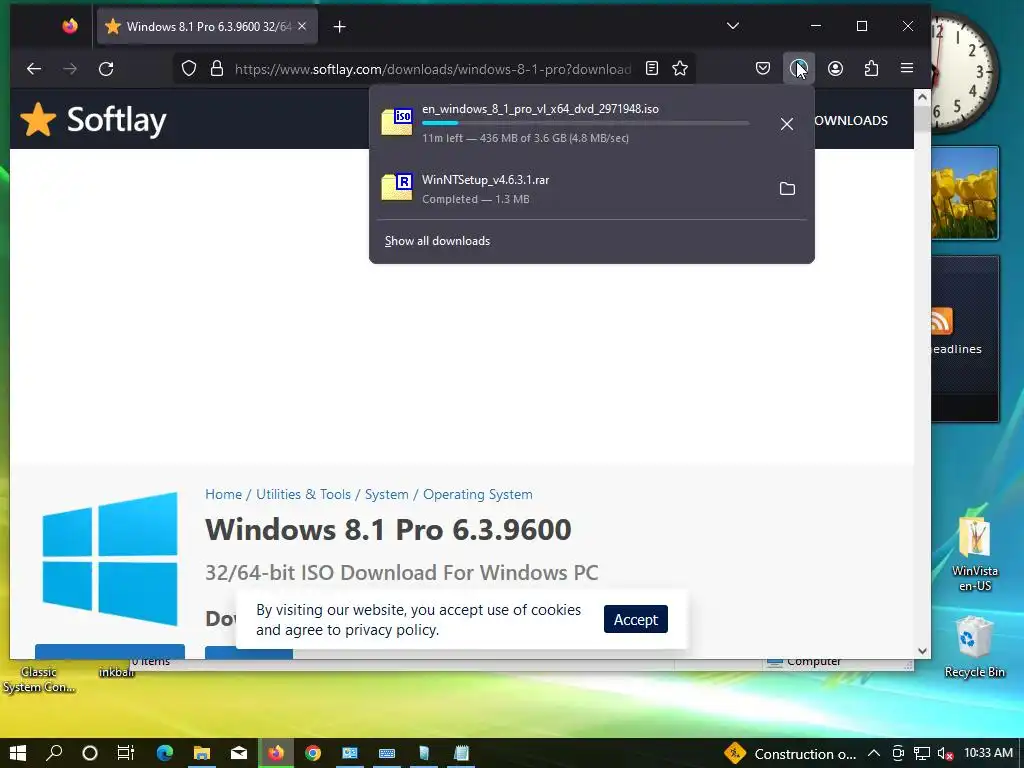The height and width of the screenshot is (768, 1024).
Task: Click the padlock site information icon
Action: point(217,69)
